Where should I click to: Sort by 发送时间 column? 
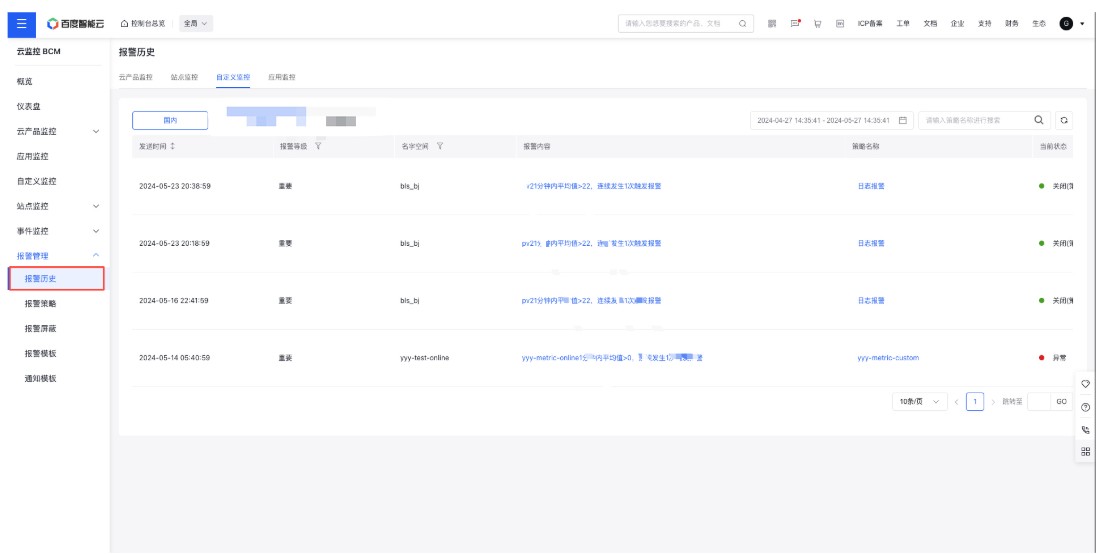click(x=172, y=147)
